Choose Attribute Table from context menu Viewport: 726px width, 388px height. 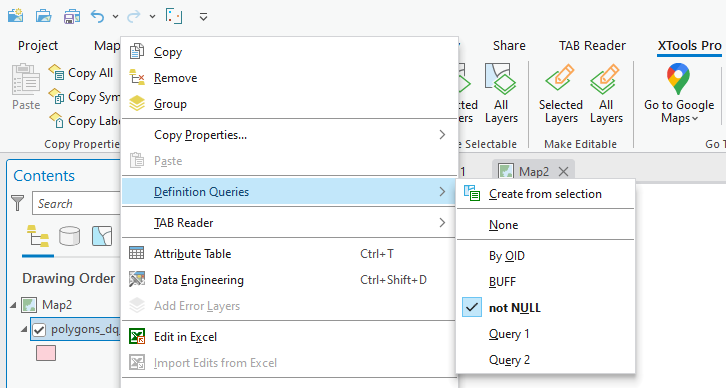point(289,254)
